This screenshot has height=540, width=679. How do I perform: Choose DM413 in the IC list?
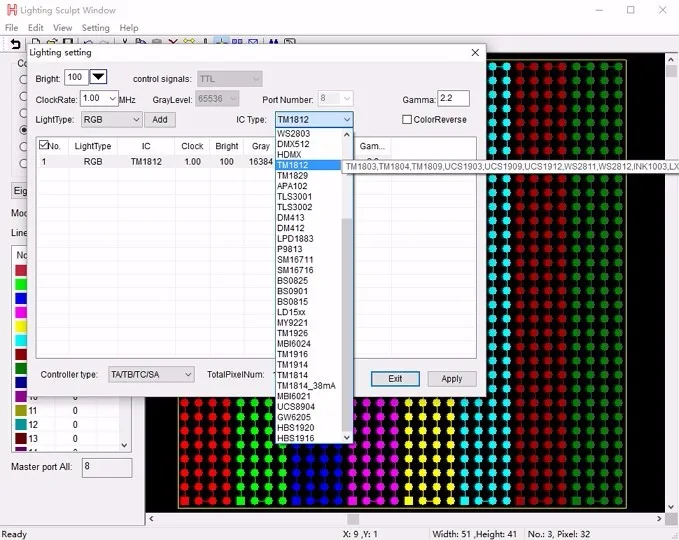tap(308, 217)
